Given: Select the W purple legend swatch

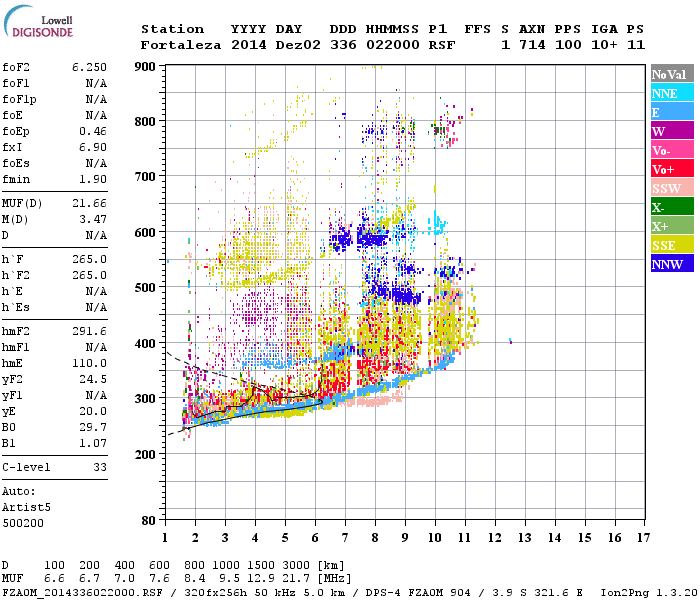Looking at the screenshot, I should click(672, 131).
